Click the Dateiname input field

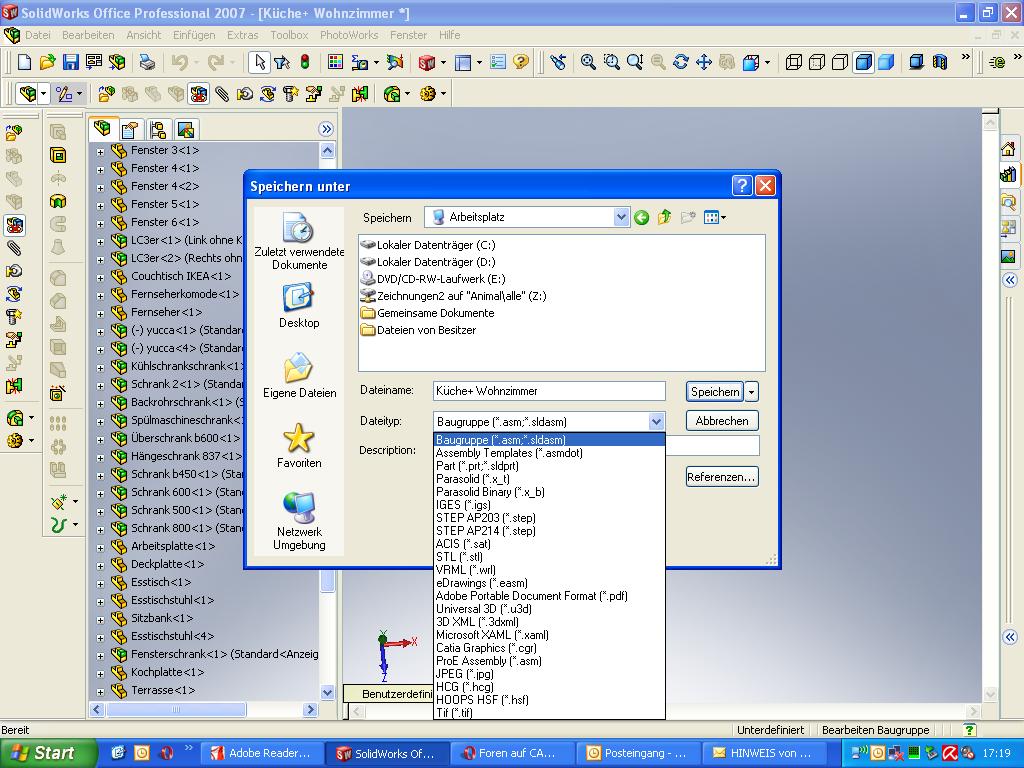tap(549, 391)
